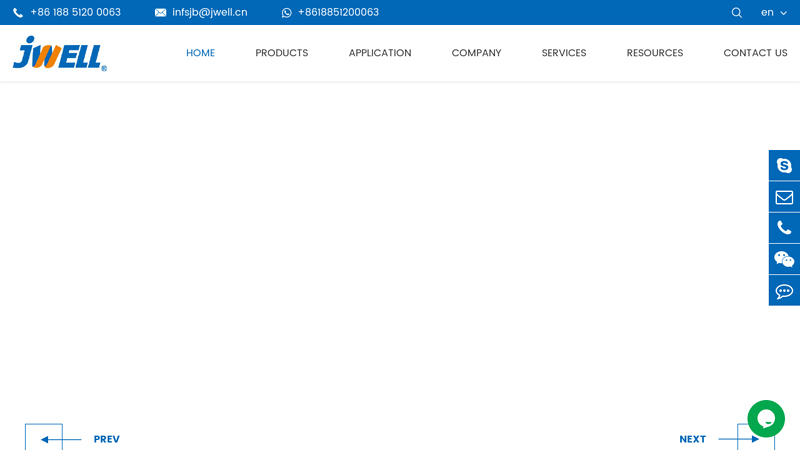
Task: Click the JWELL logo
Action: pos(60,53)
